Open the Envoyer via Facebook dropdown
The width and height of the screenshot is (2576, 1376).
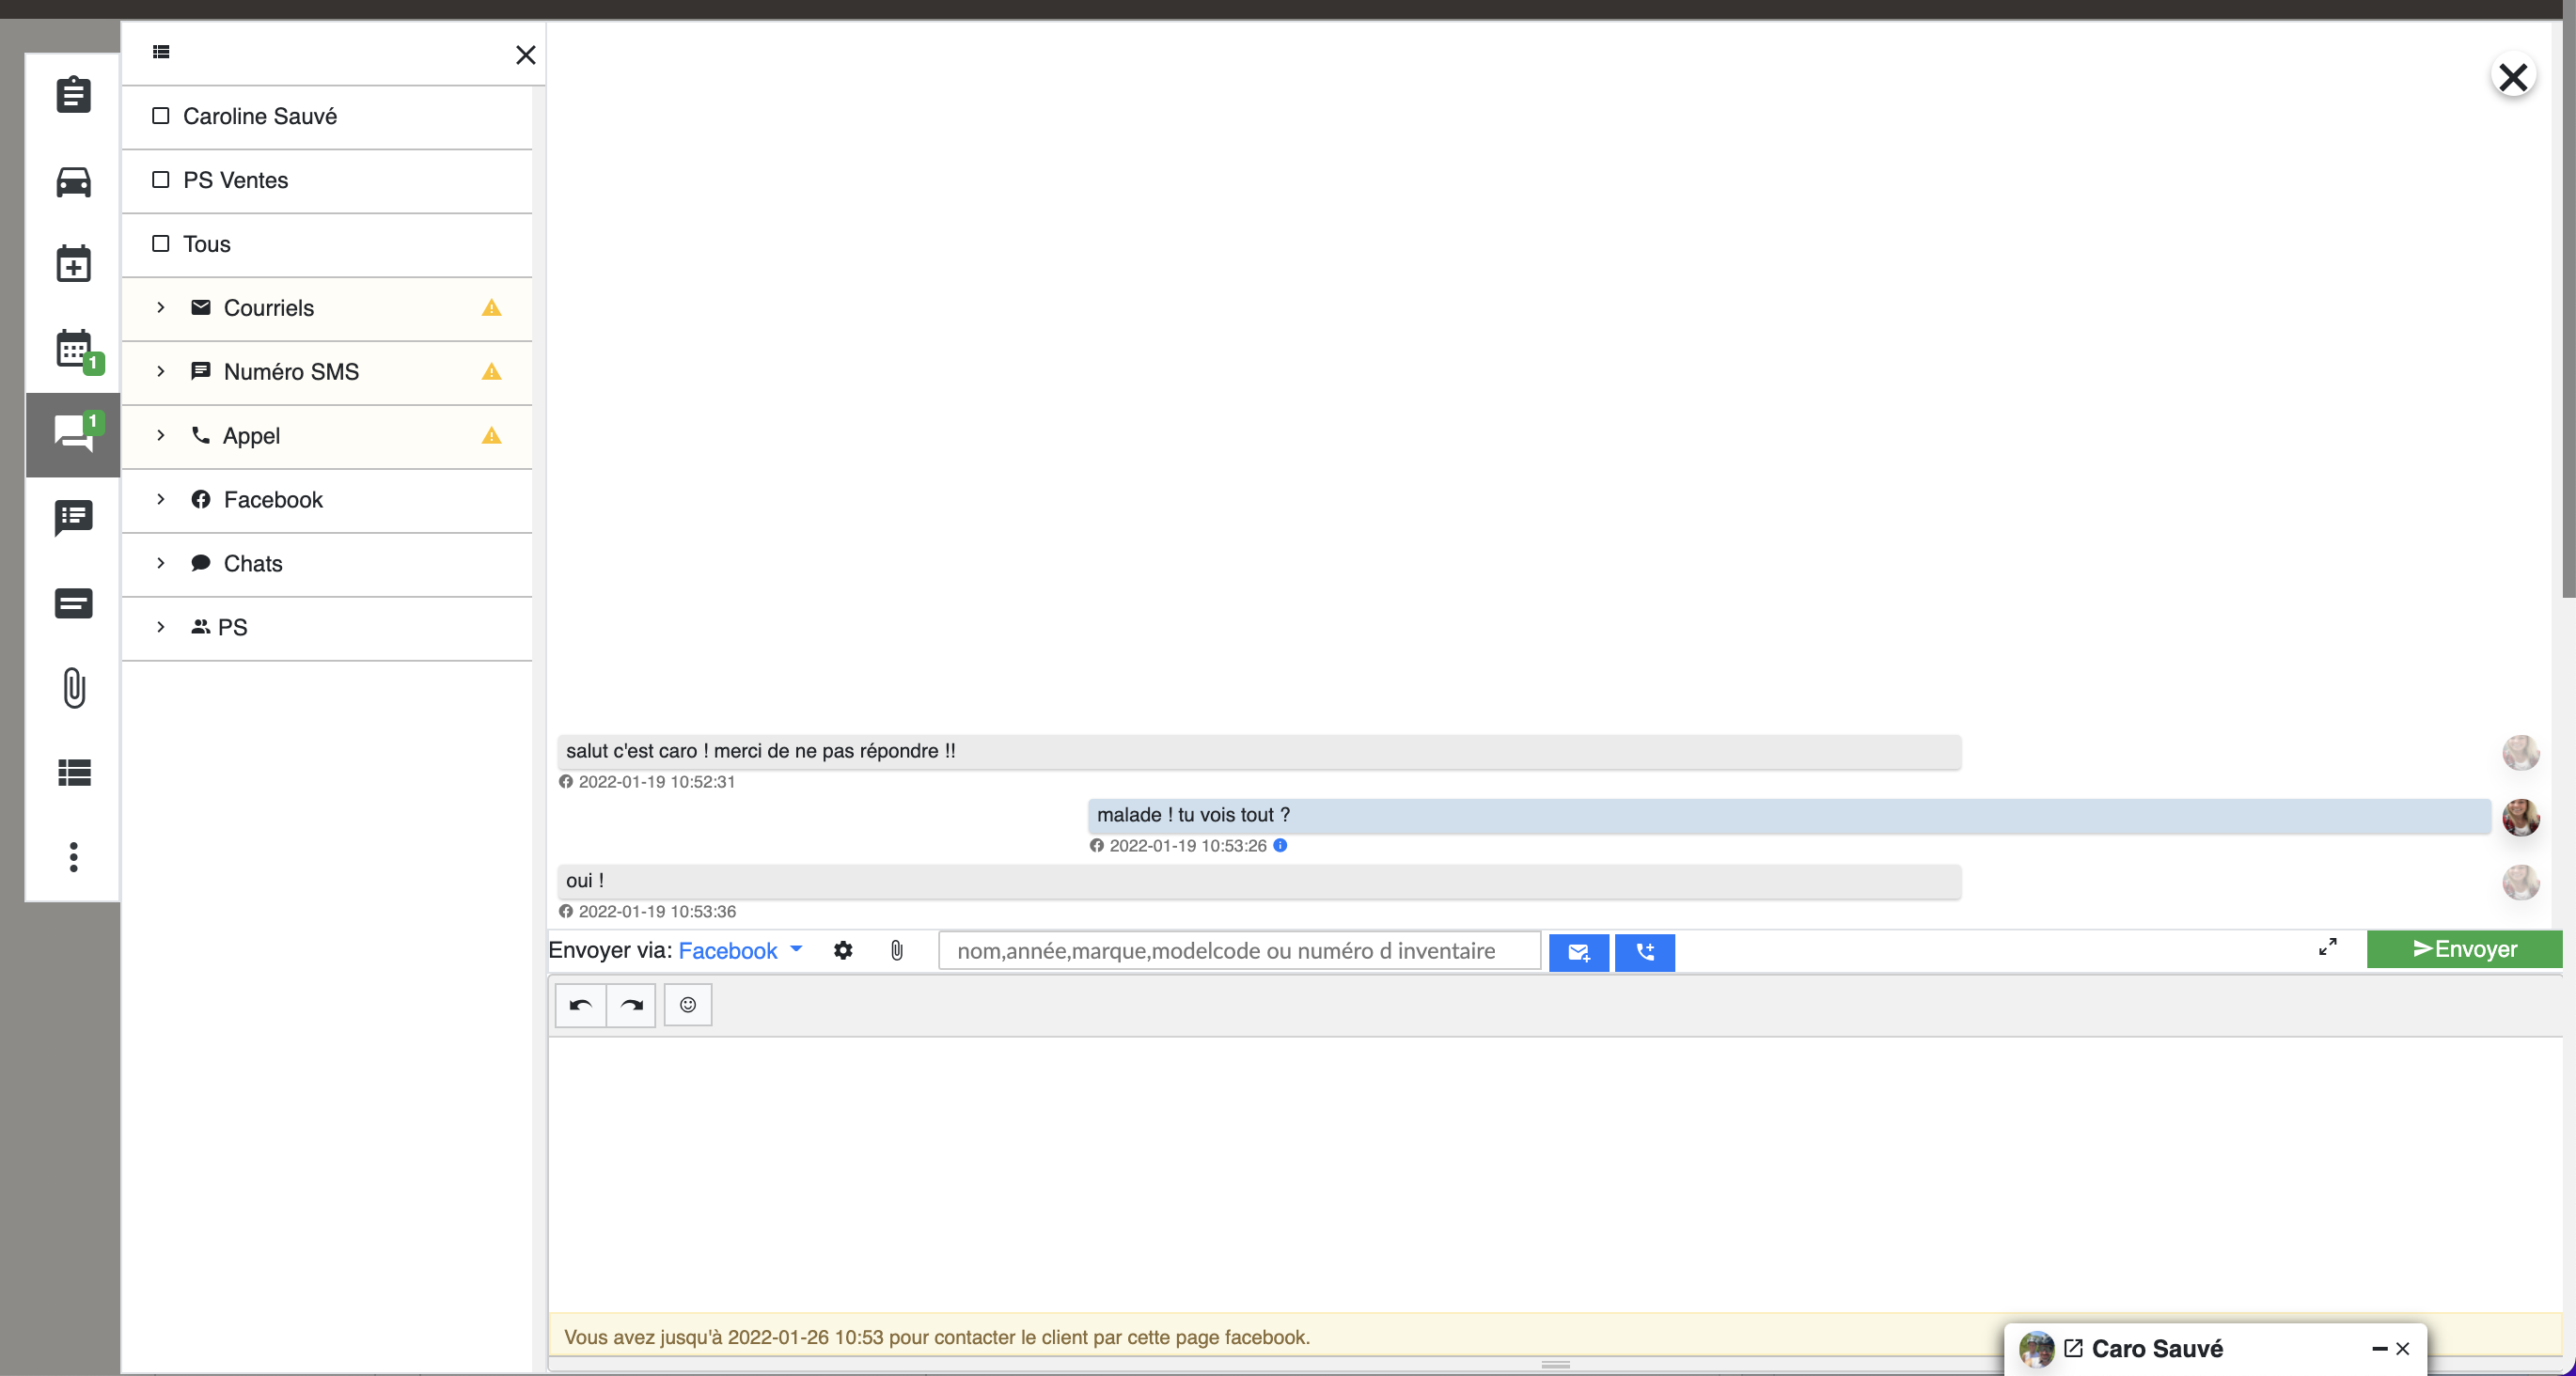point(740,951)
